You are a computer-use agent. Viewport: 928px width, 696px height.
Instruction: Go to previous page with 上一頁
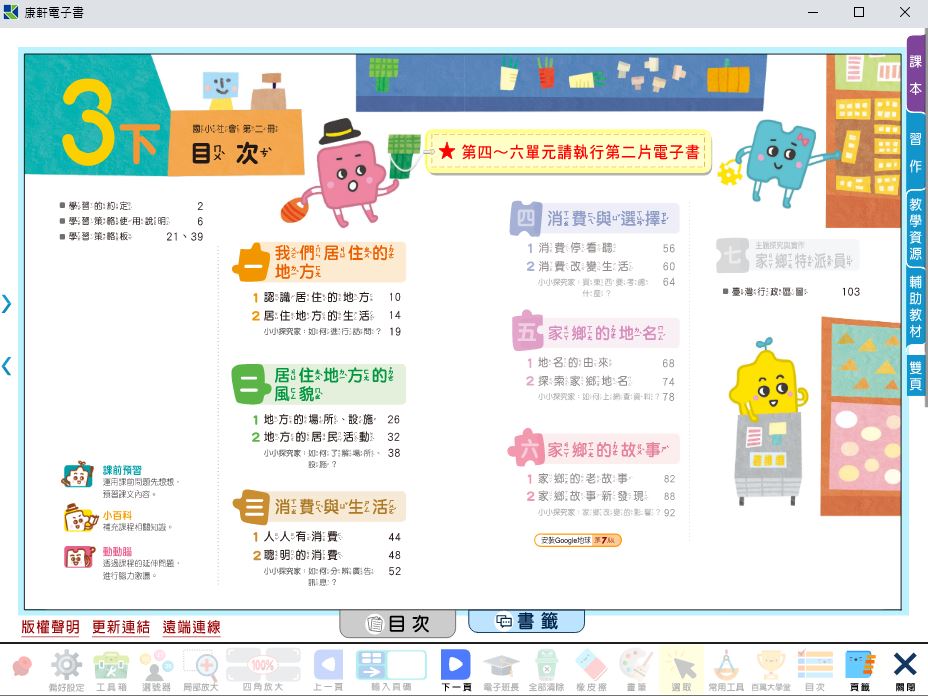pyautogui.click(x=328, y=670)
